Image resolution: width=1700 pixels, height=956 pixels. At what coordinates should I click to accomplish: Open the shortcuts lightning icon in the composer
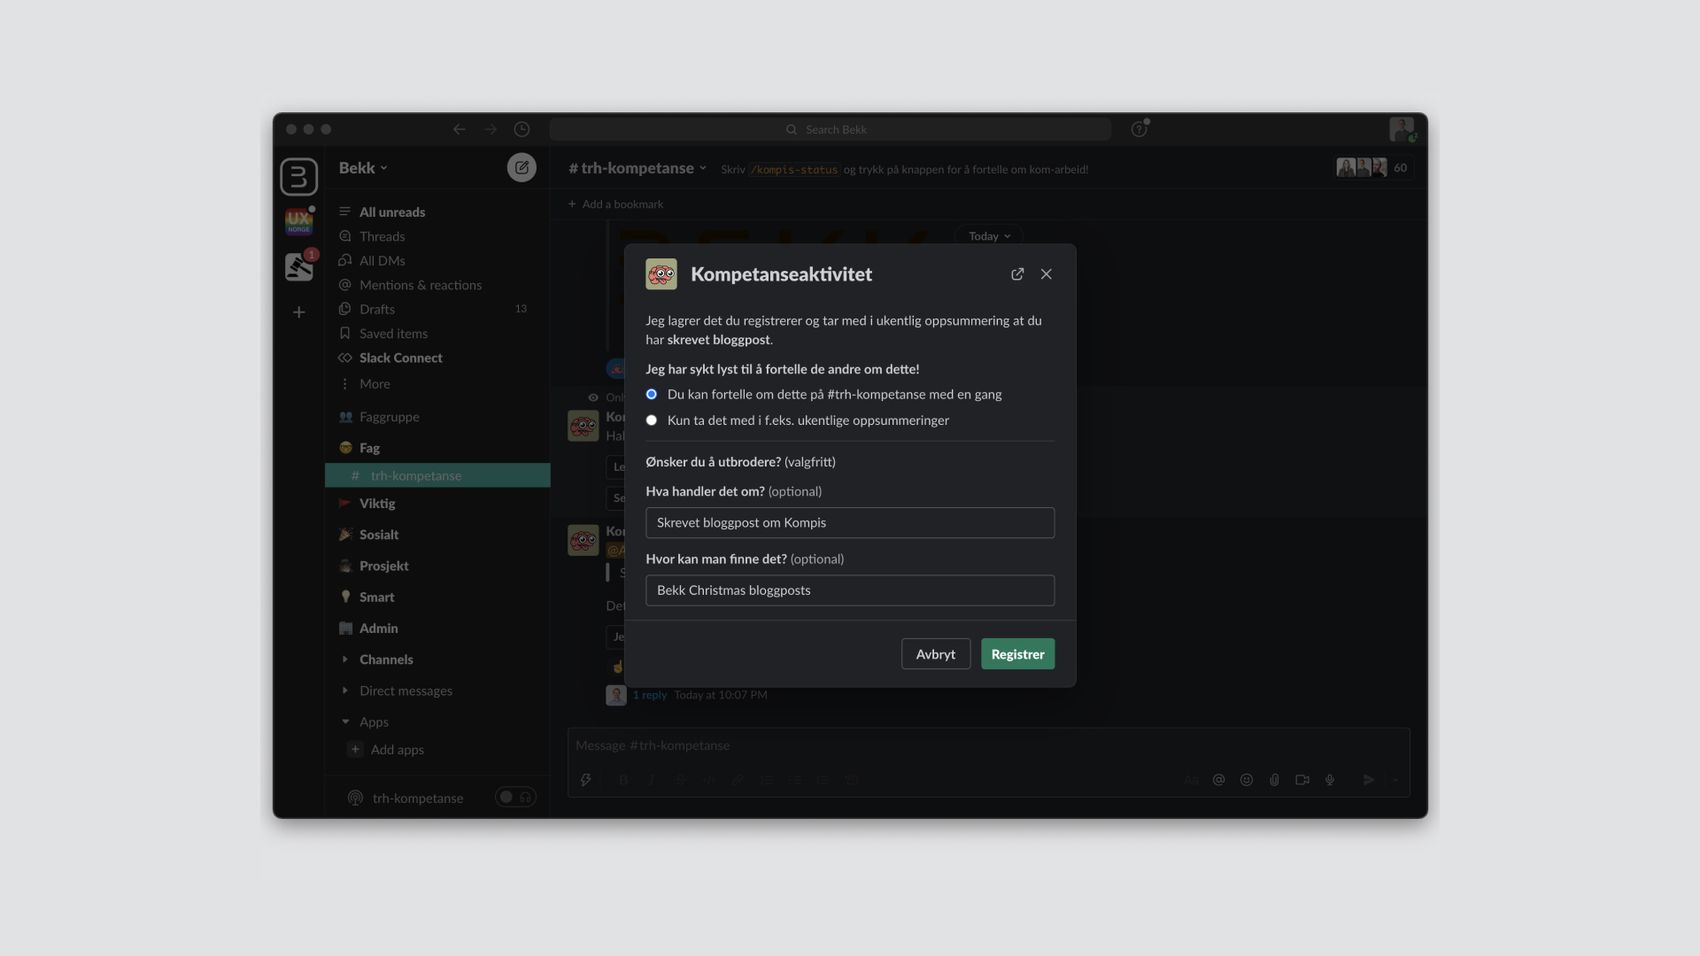586,780
